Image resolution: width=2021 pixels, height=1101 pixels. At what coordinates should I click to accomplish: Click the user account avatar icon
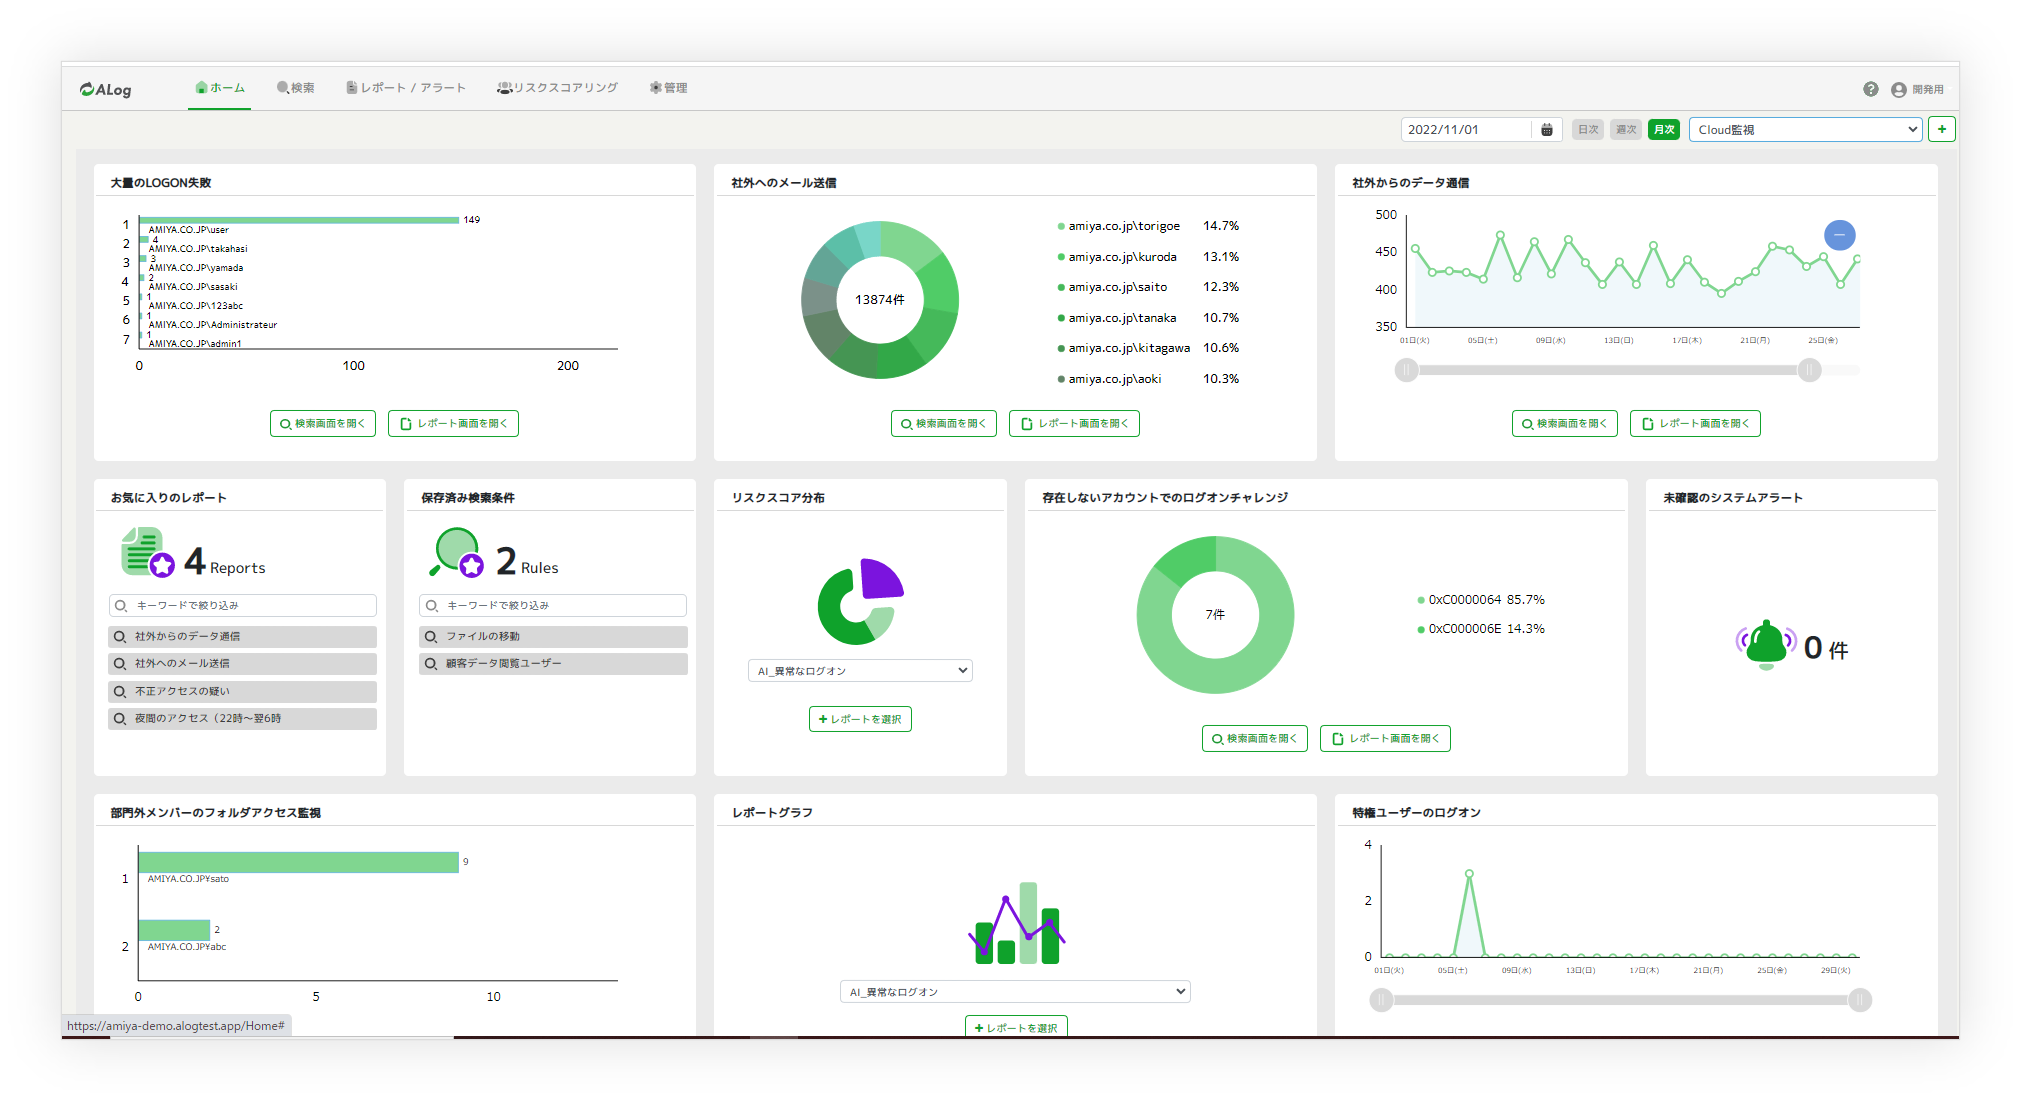(x=1898, y=89)
